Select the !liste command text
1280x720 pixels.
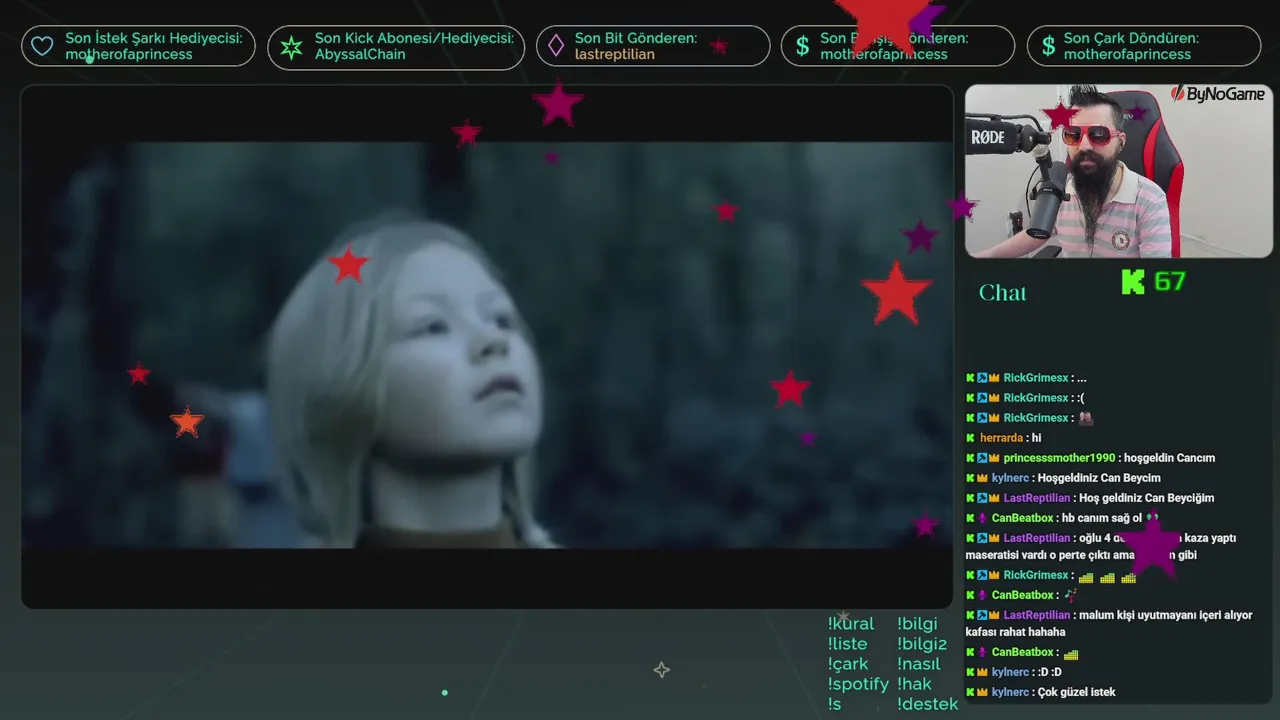(x=848, y=644)
